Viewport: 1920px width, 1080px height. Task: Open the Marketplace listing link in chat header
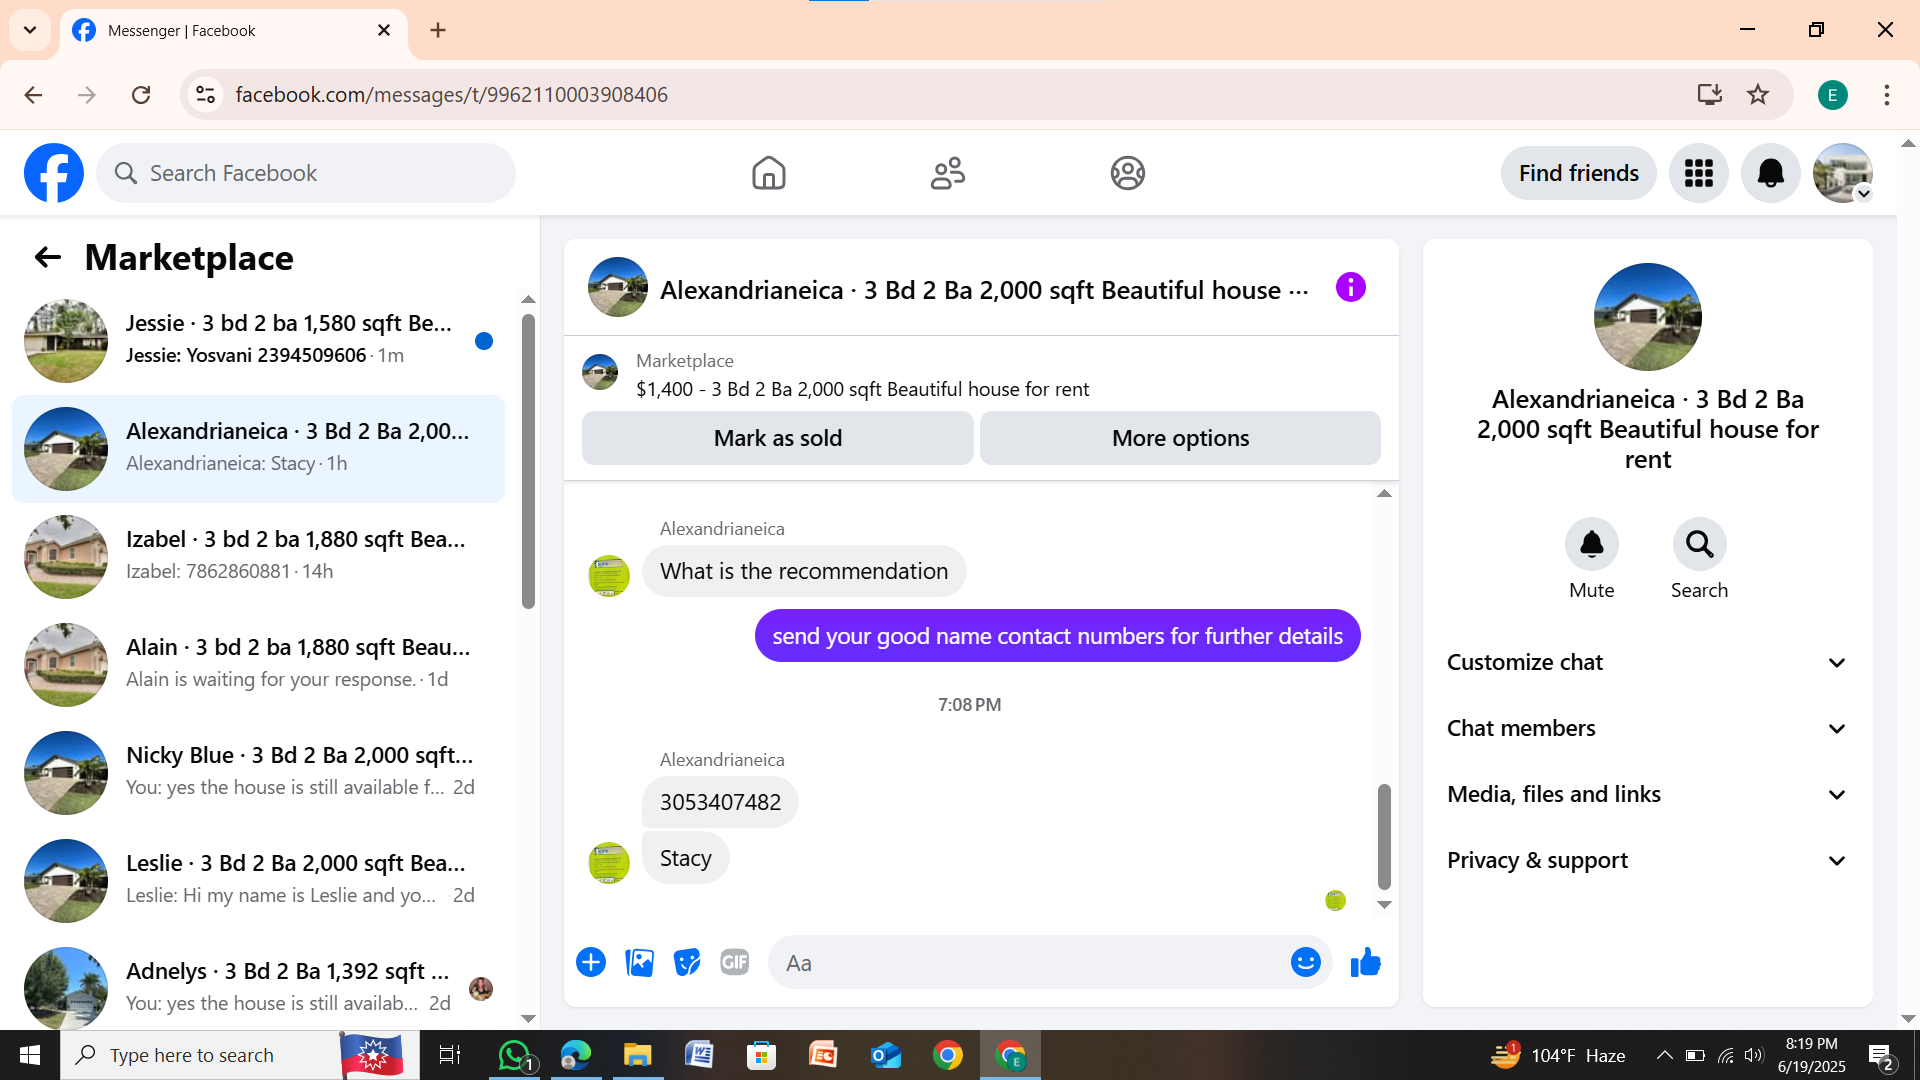pos(863,389)
